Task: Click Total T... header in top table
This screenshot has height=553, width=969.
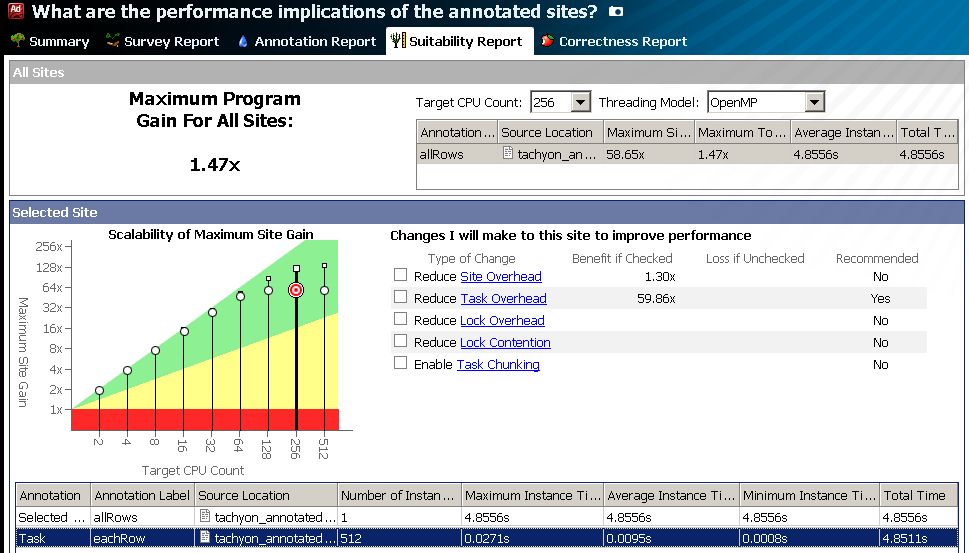Action: (x=928, y=132)
